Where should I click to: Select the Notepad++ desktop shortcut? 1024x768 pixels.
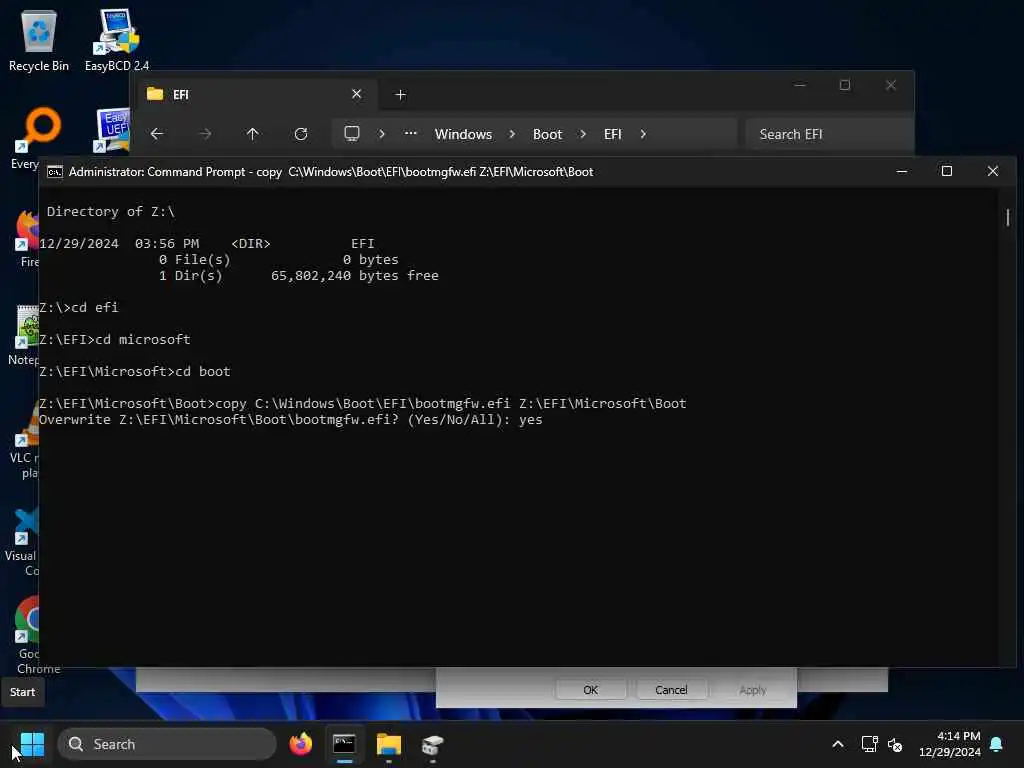tap(25, 334)
